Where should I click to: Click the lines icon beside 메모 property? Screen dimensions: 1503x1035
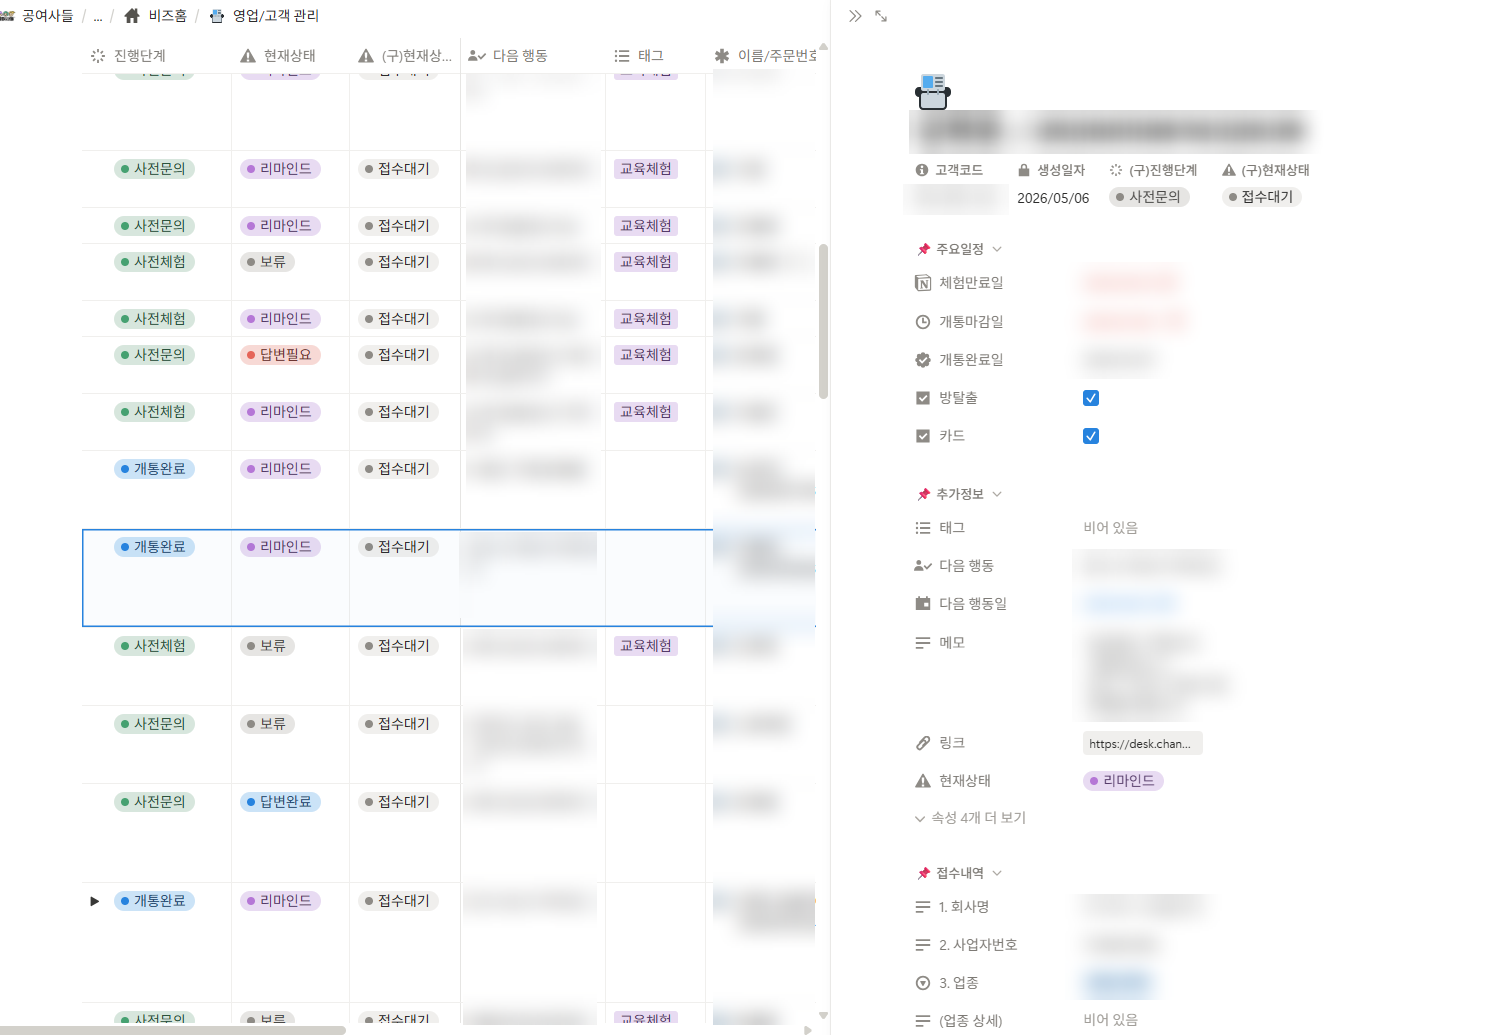coord(923,643)
